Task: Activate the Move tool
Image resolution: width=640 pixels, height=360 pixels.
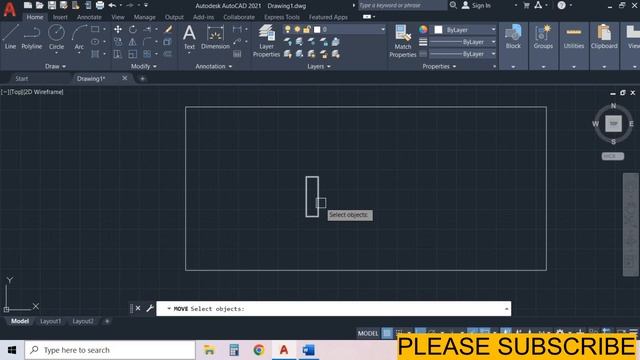Action: tap(118, 29)
